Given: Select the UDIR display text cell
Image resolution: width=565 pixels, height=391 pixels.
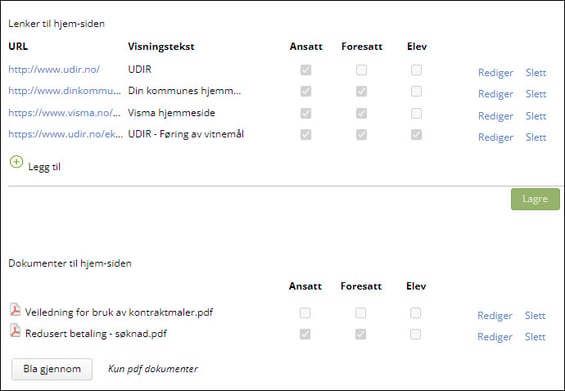Looking at the screenshot, I should 140,69.
